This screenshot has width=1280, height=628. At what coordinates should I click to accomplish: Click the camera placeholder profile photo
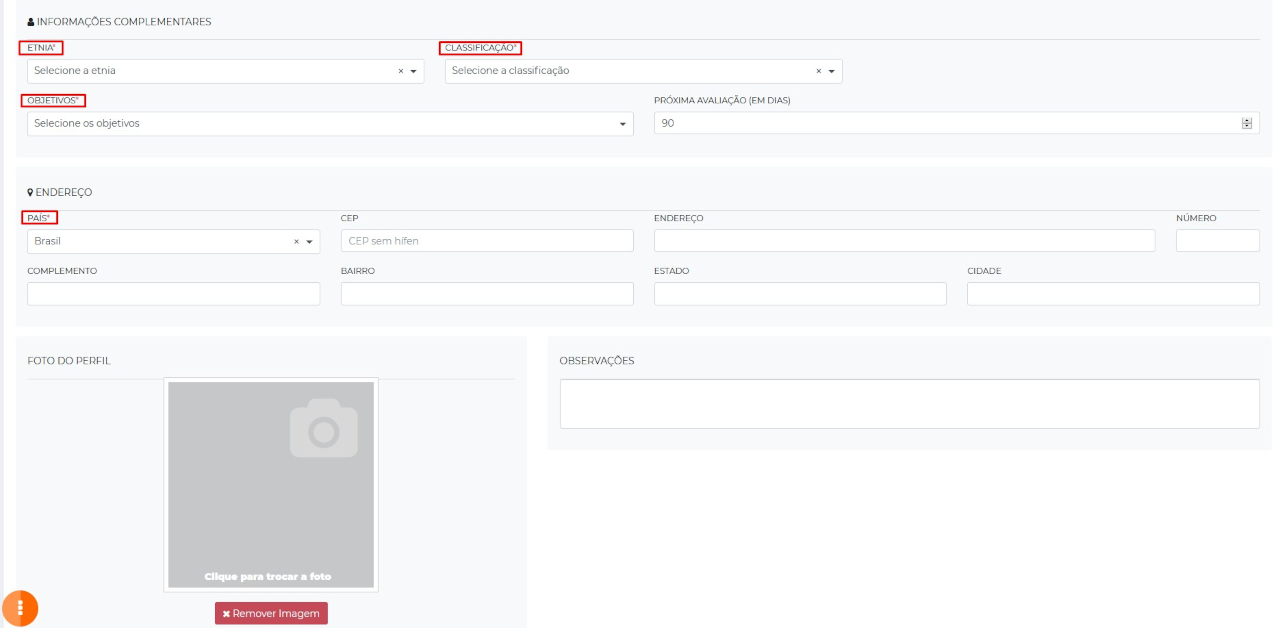[x=271, y=484]
